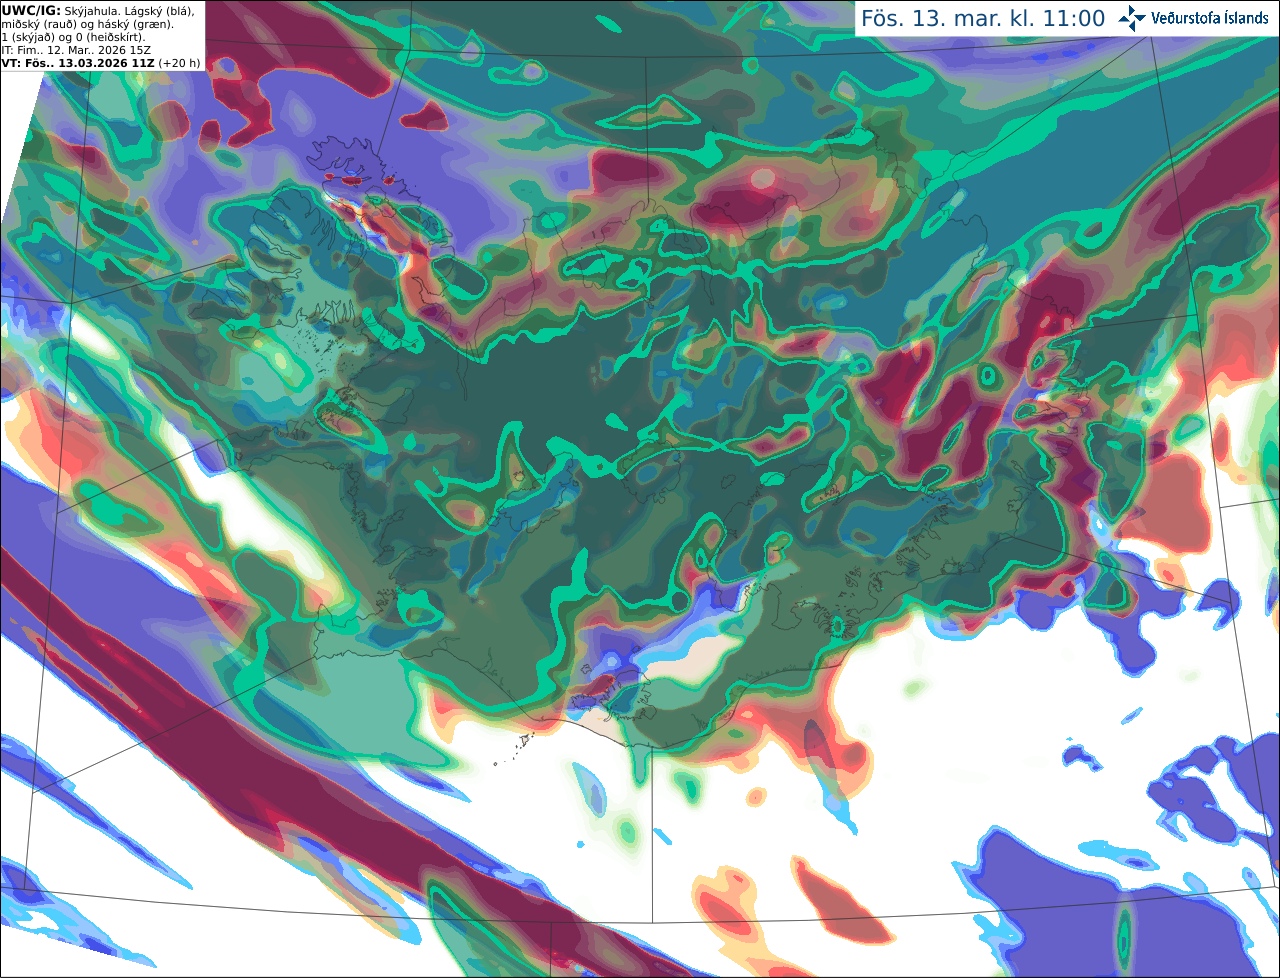This screenshot has width=1280, height=978.
Task: Click the 'VT: Fös.. 13.03.2026 11Z' line
Action: pyautogui.click(x=78, y=63)
